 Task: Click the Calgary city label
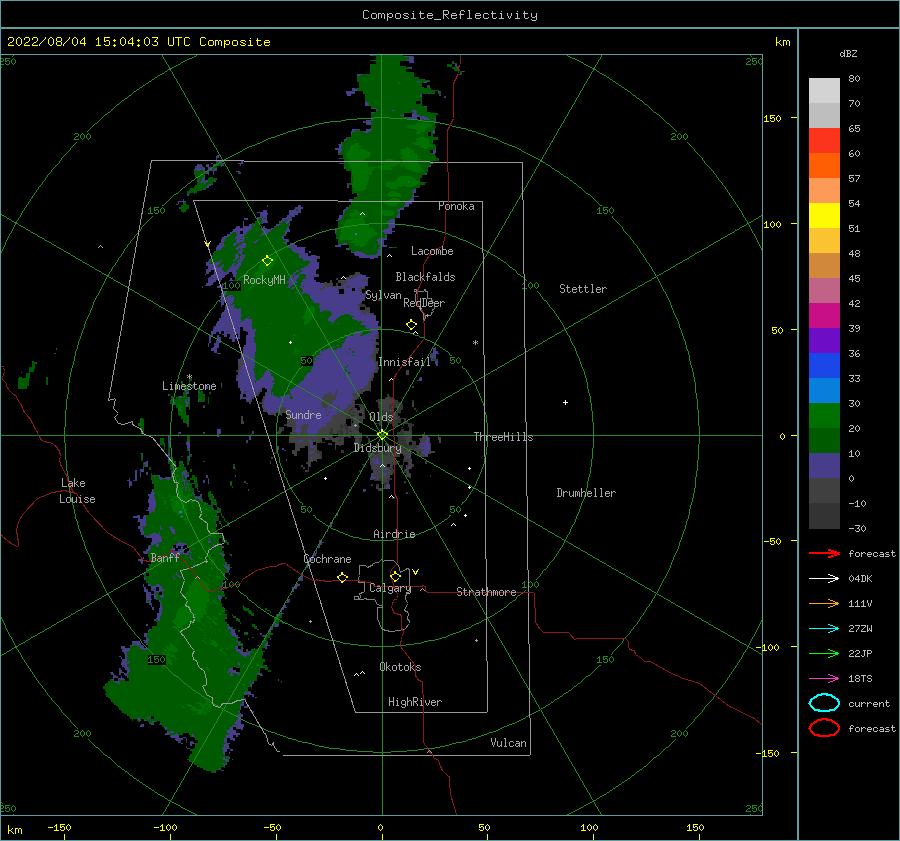pos(390,588)
